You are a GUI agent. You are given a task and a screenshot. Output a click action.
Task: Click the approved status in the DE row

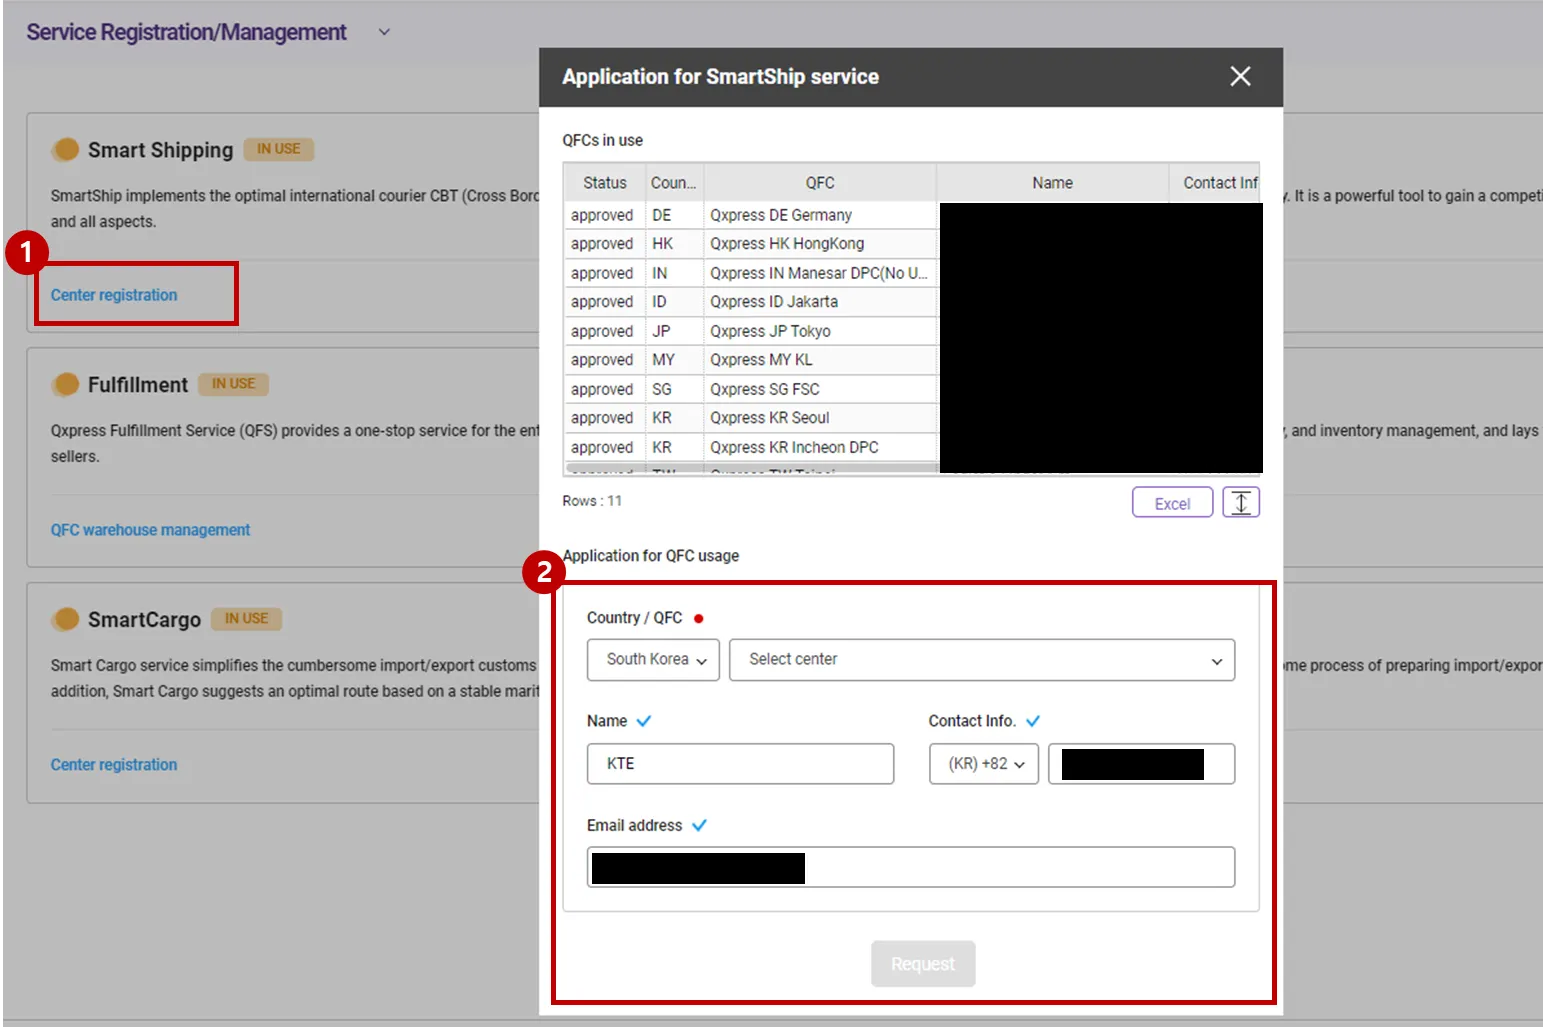602,215
